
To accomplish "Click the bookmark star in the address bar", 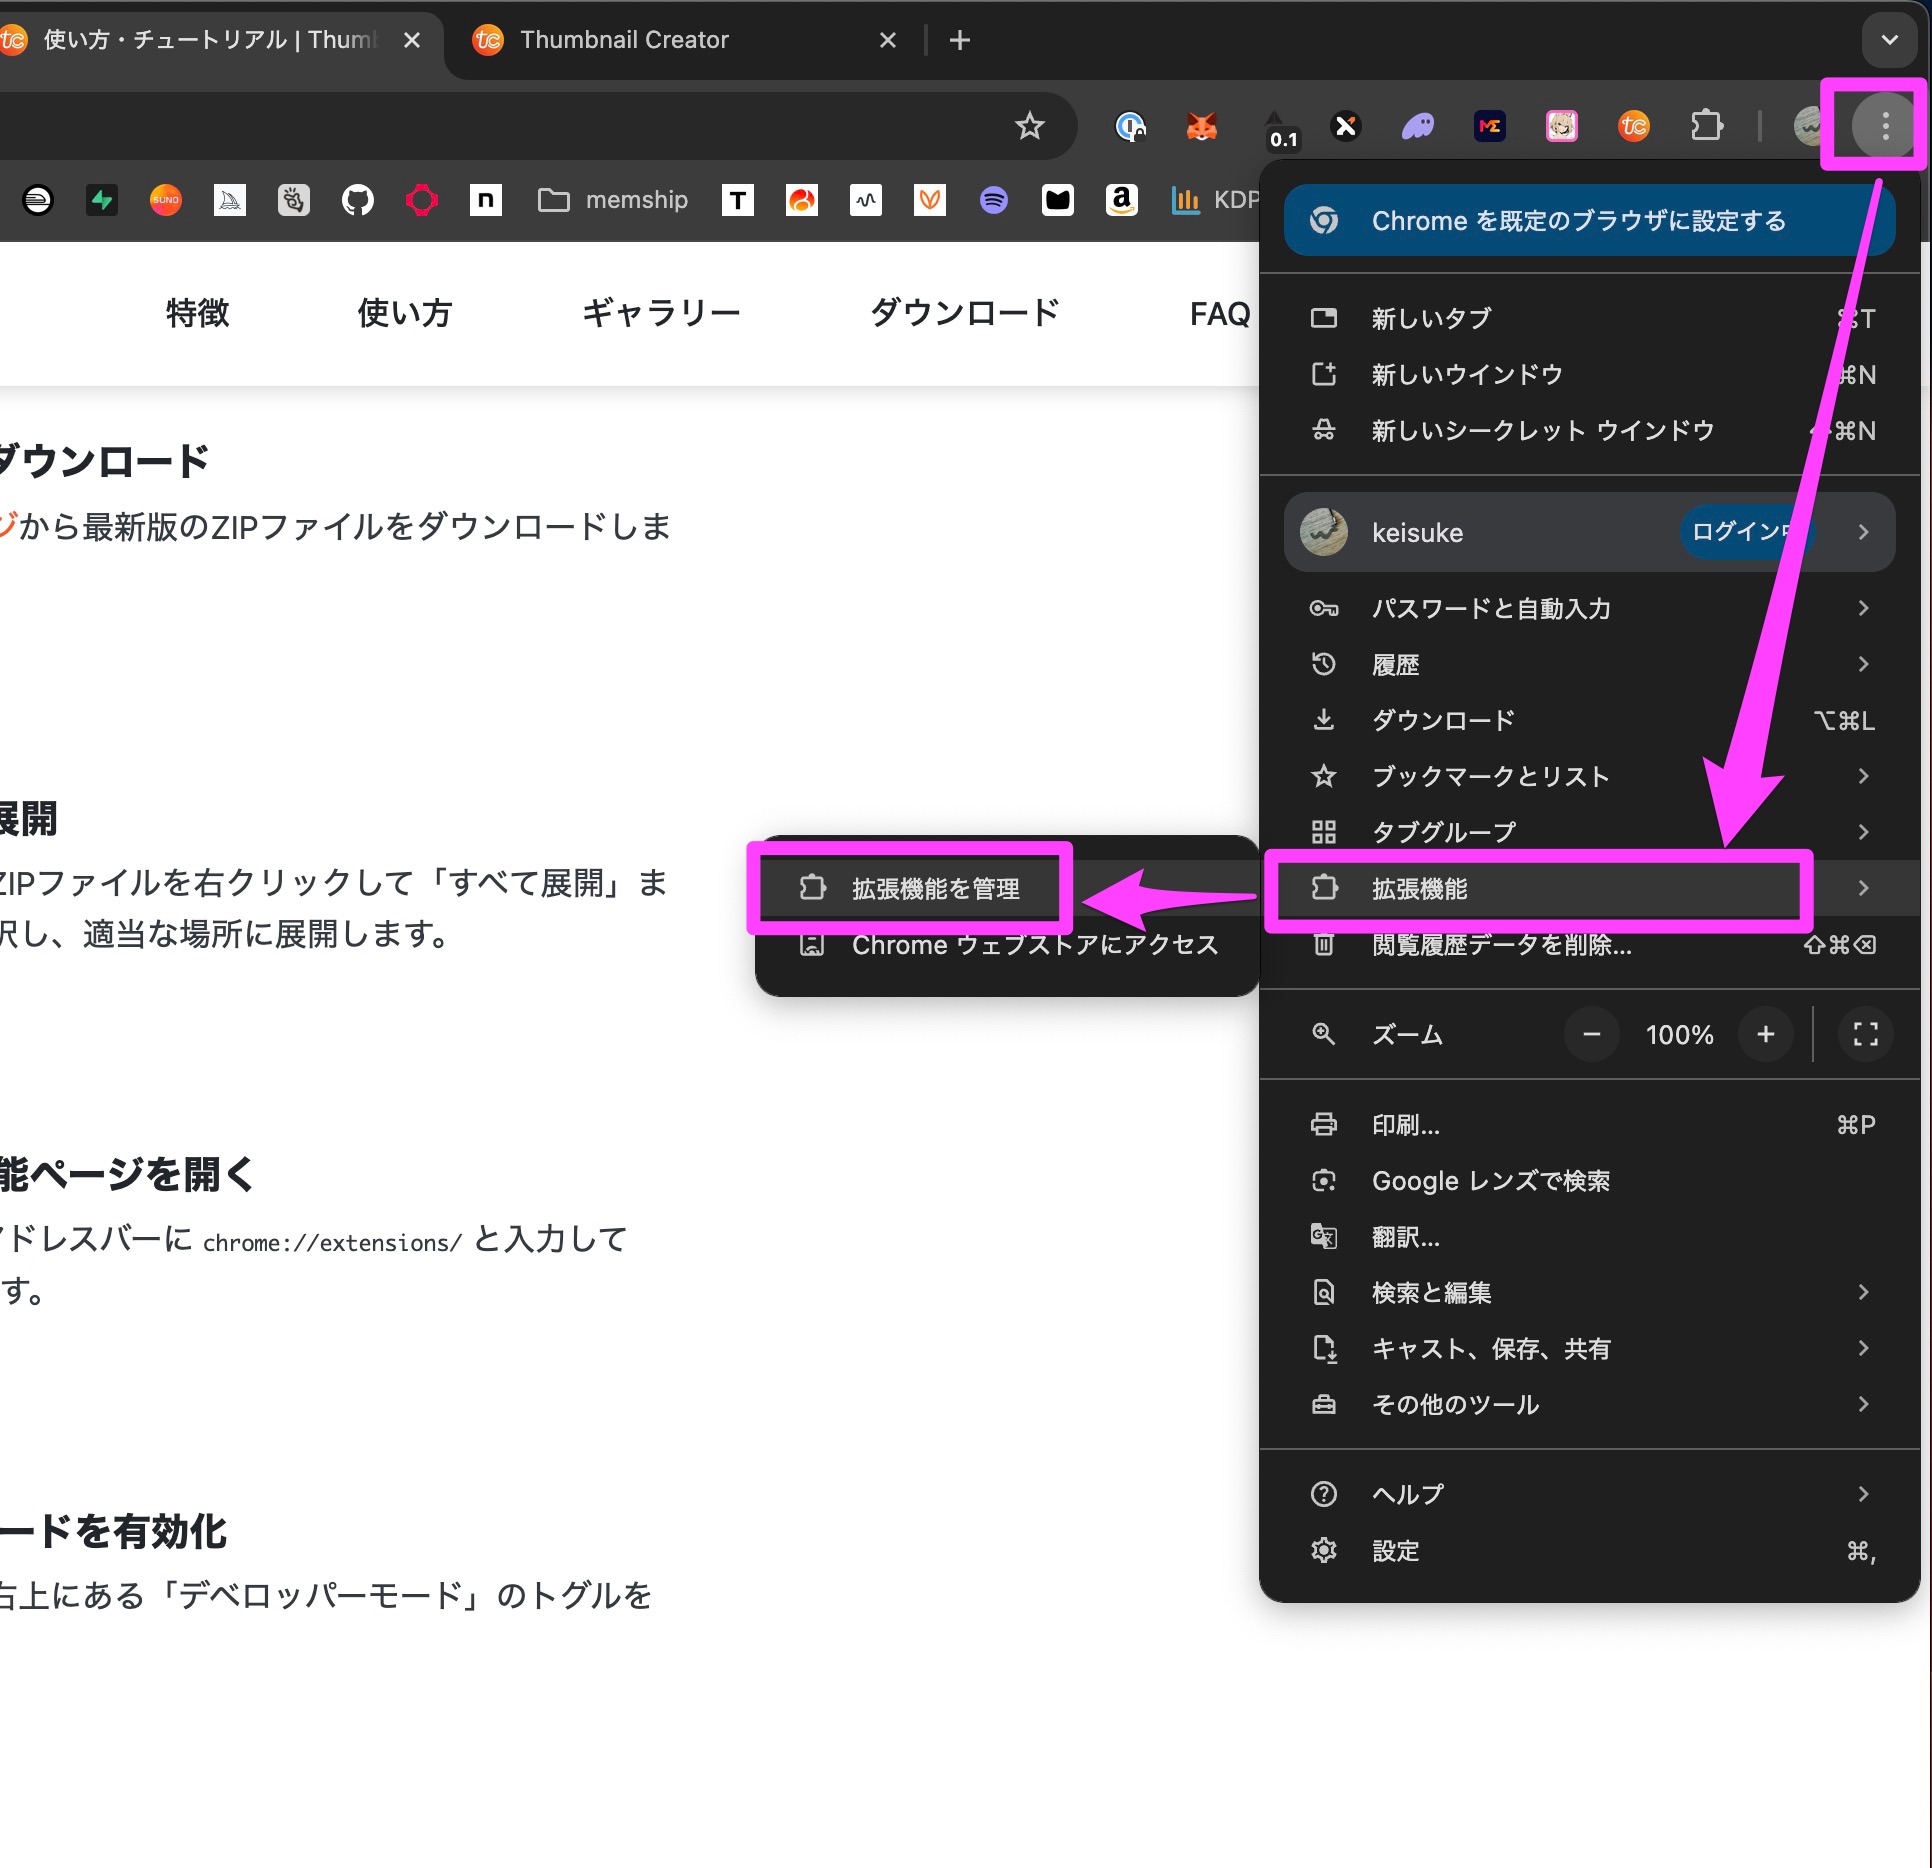I will pos(1030,126).
